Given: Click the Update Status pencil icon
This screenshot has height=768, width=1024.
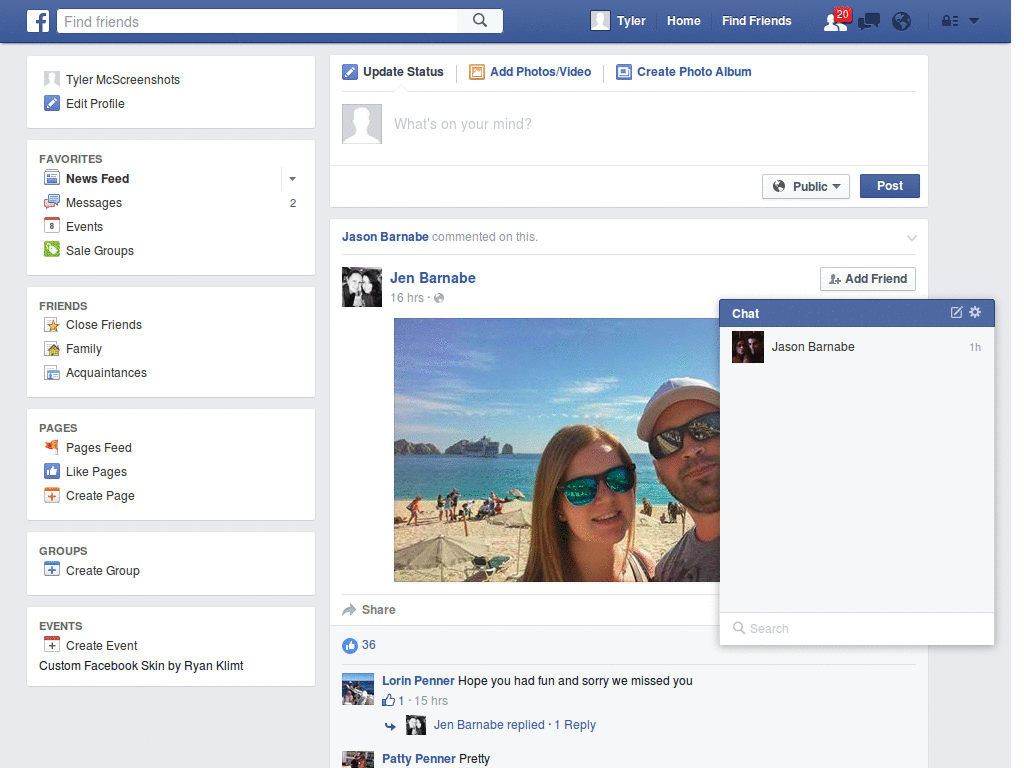Looking at the screenshot, I should tap(350, 72).
